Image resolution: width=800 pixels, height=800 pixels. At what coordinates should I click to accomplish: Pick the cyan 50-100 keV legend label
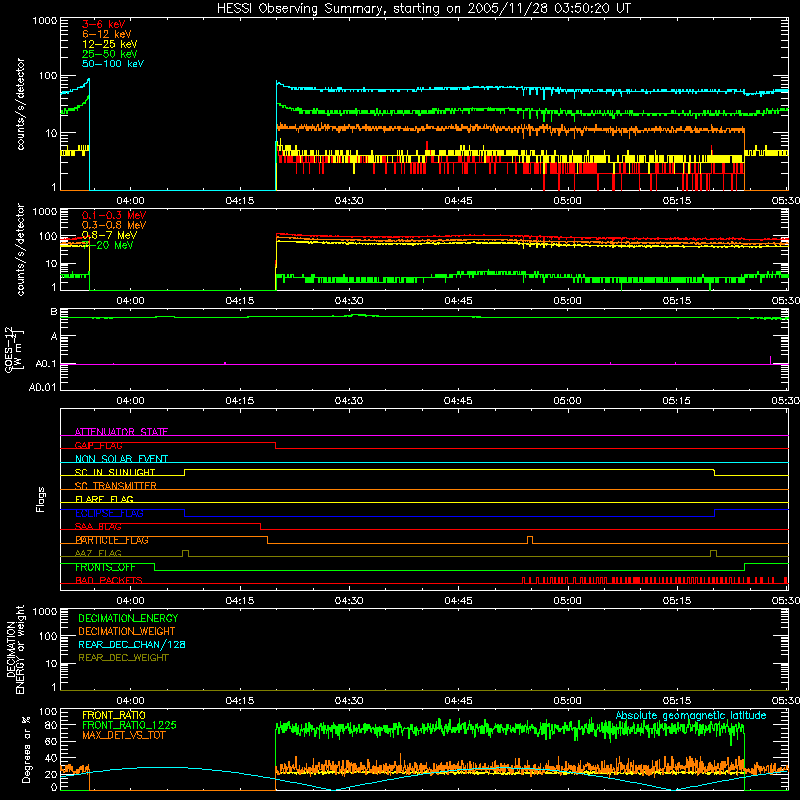(x=113, y=64)
